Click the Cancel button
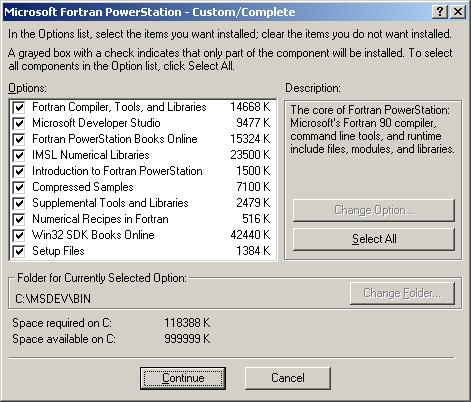 point(288,378)
